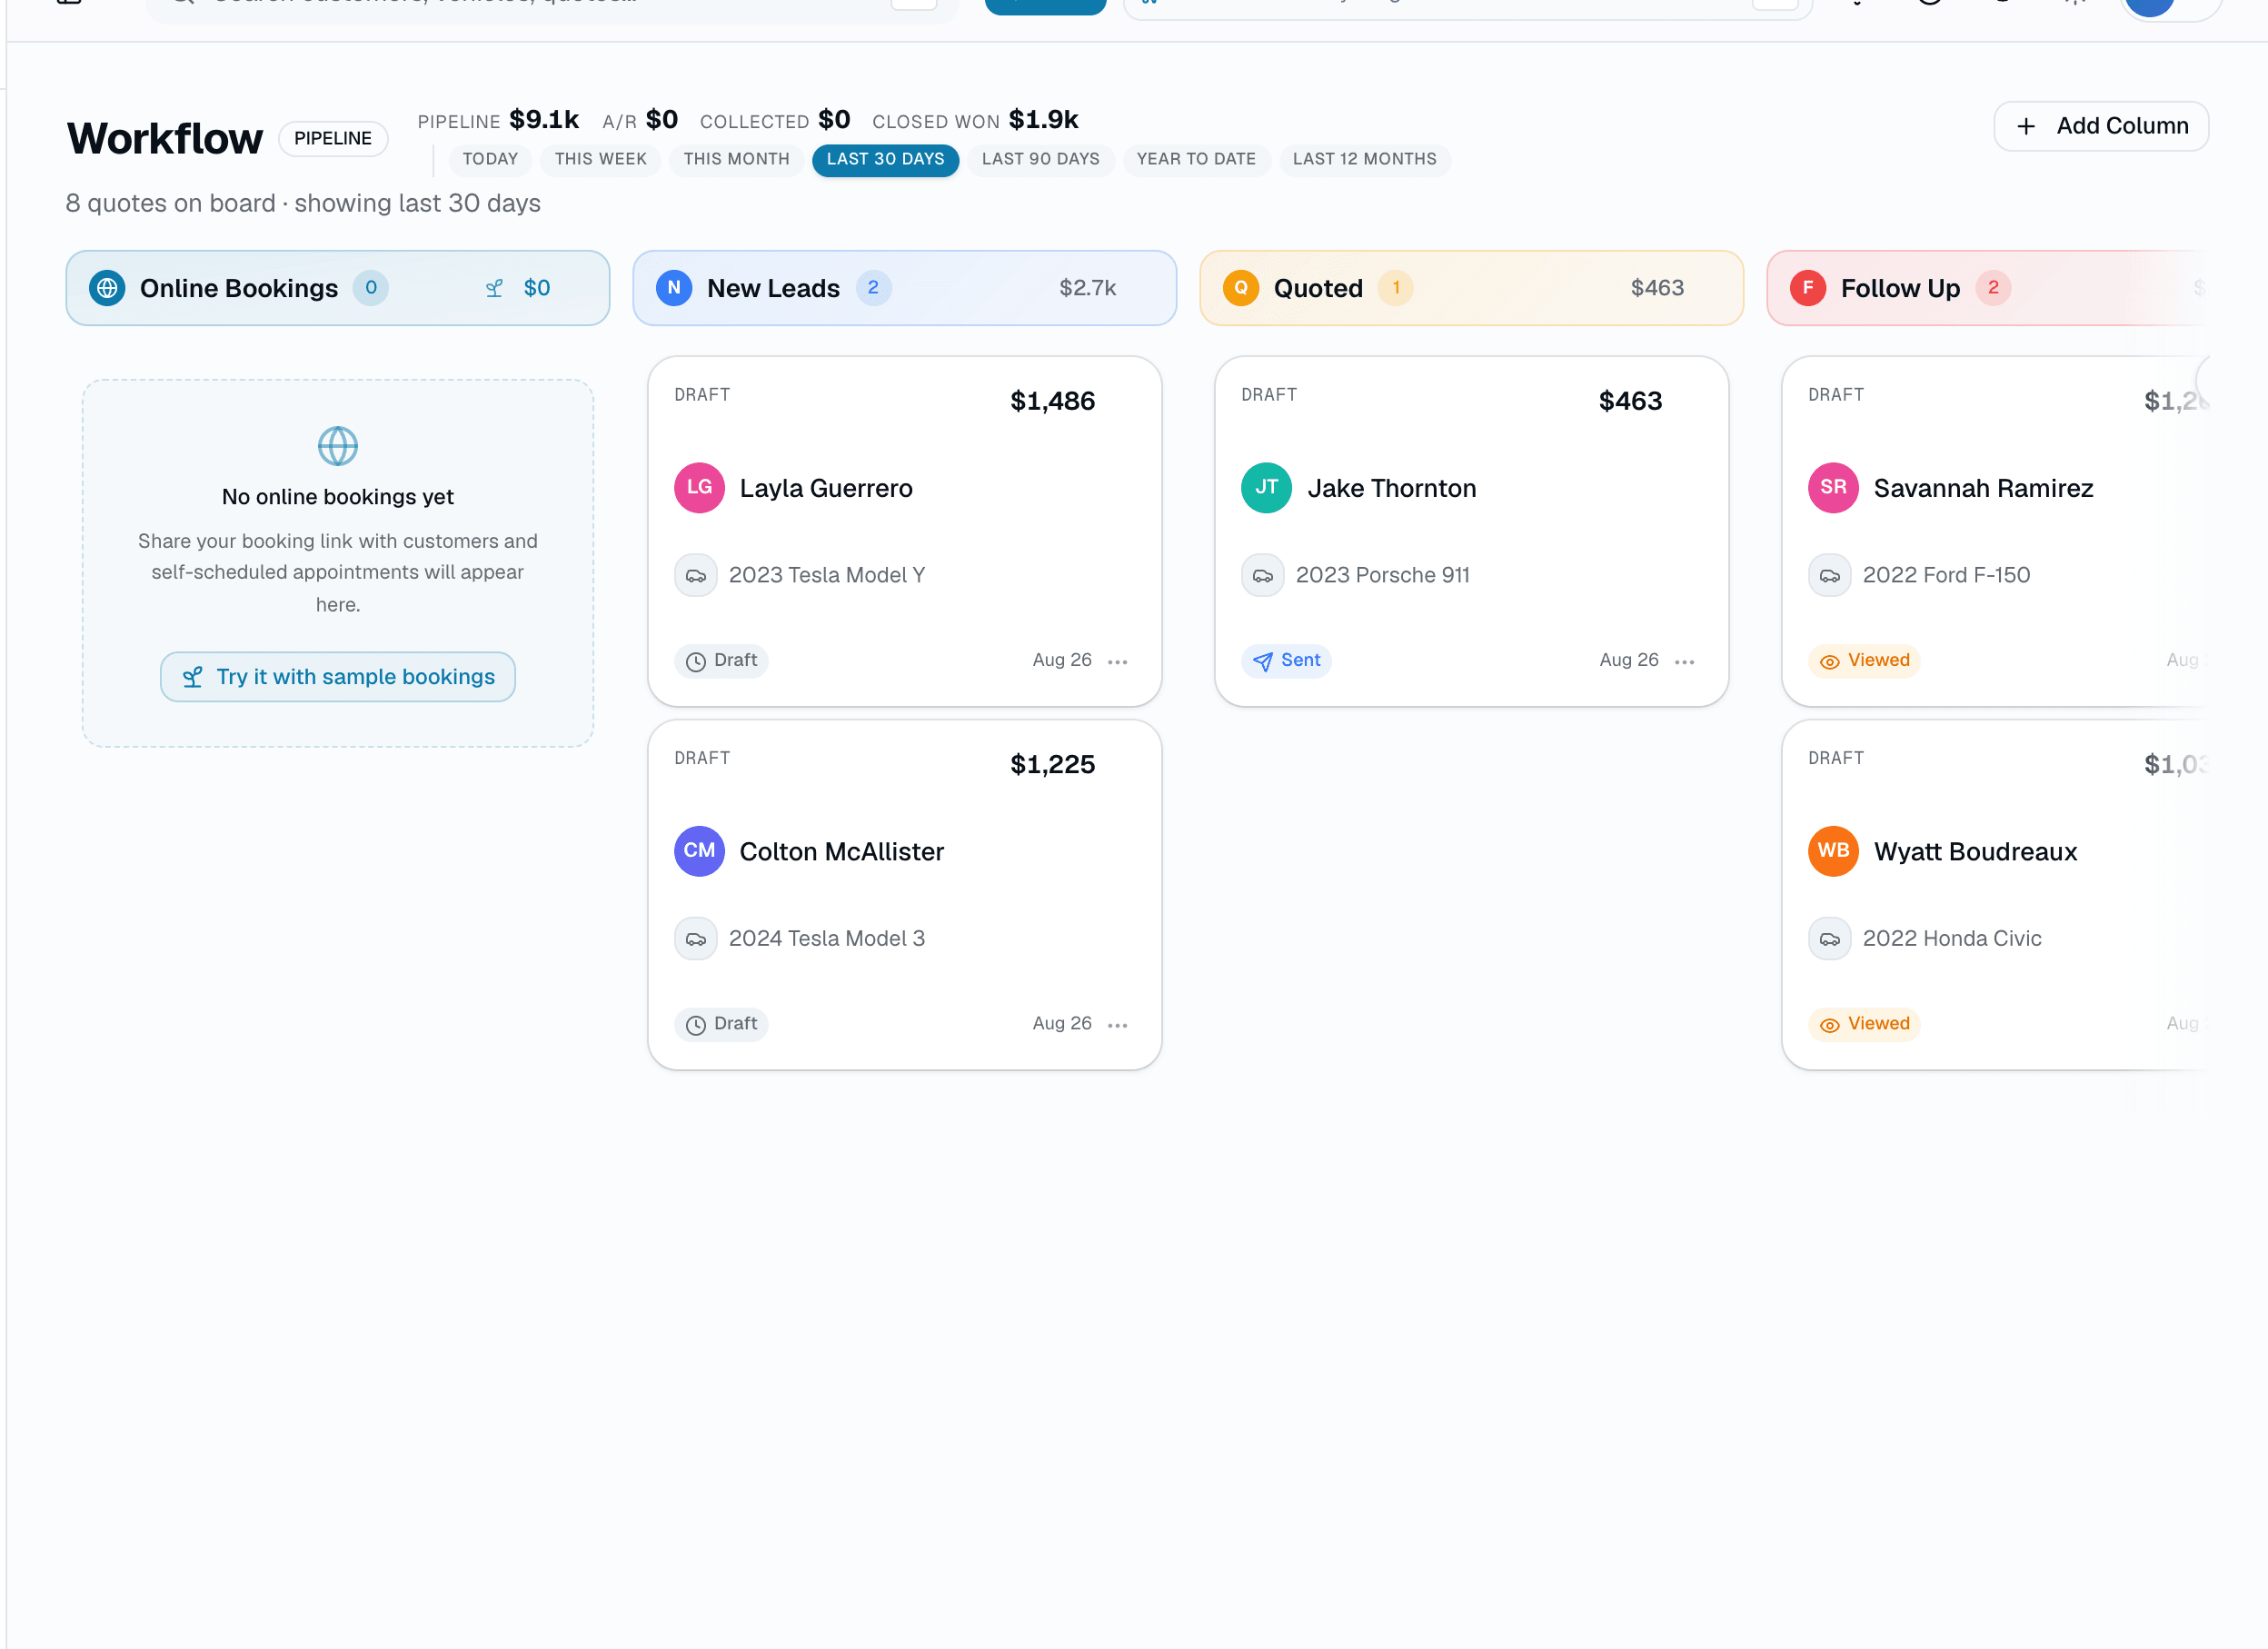Click the Follow Up 'F' badge icon
This screenshot has width=2268, height=1649.
click(x=1808, y=288)
